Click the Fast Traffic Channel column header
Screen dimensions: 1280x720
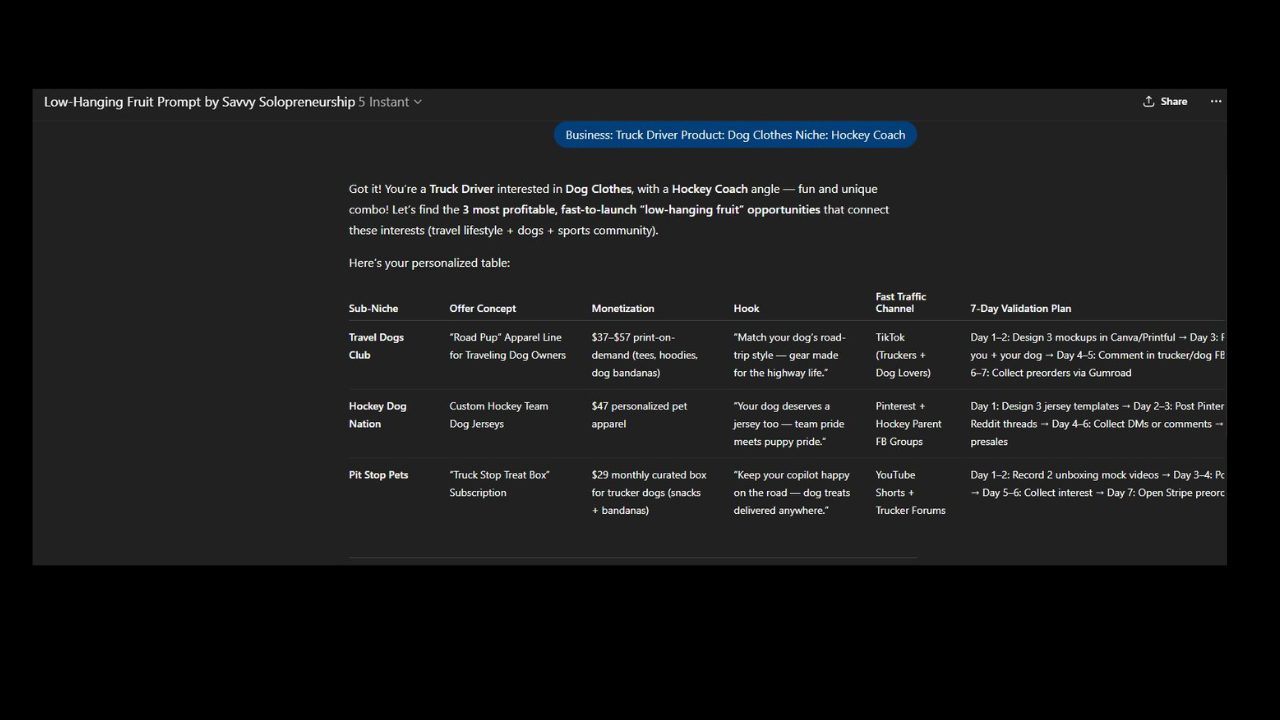901,302
